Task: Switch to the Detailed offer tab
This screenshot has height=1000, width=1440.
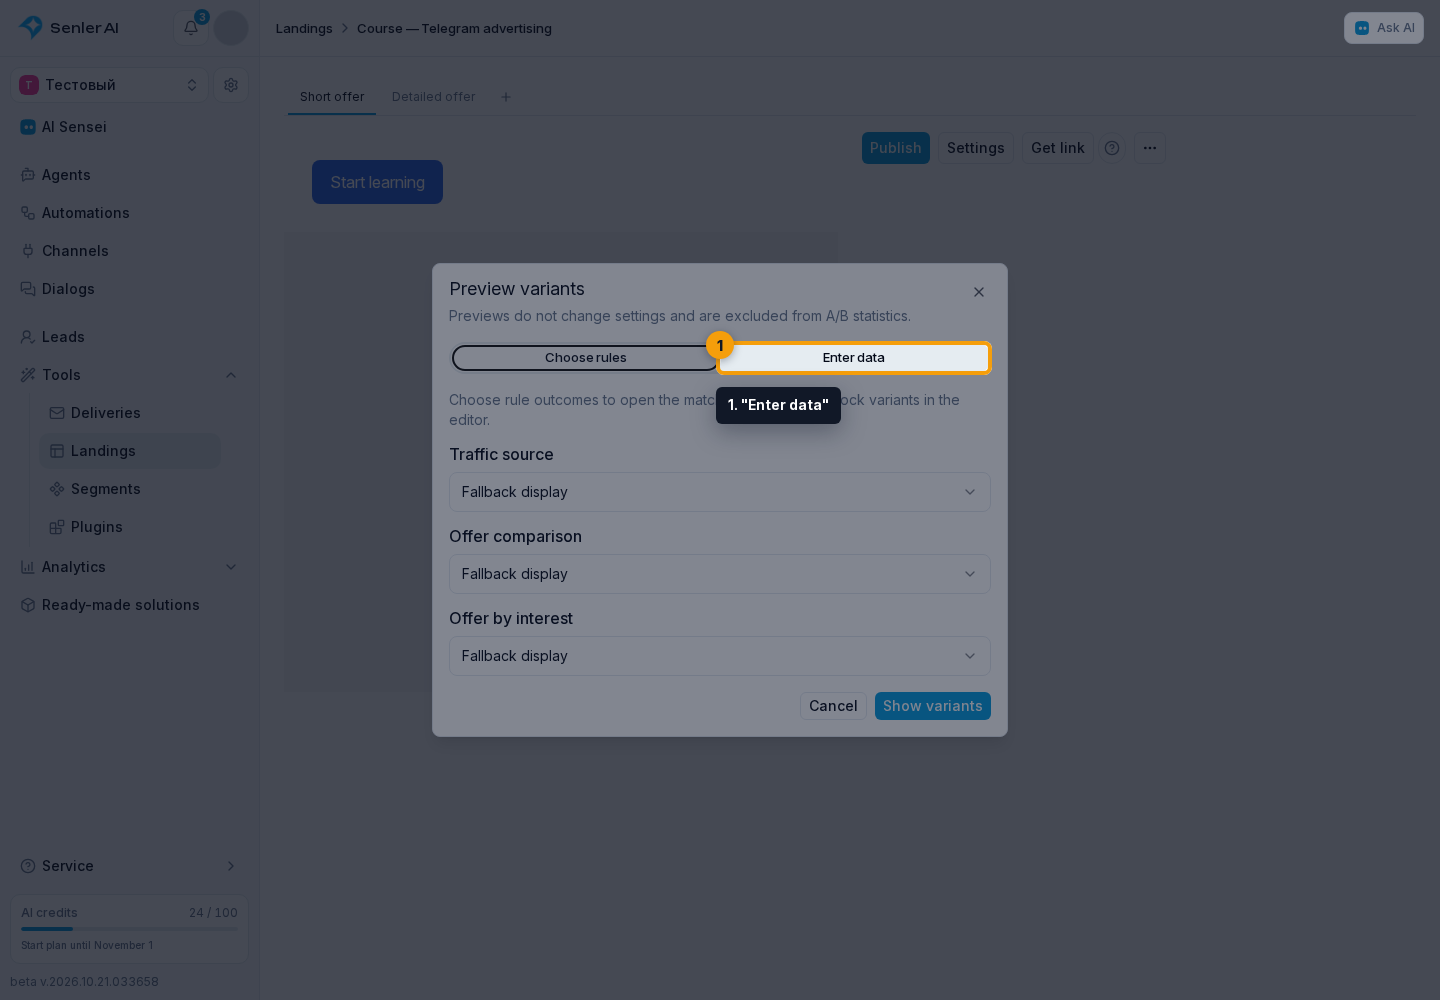Action: [434, 97]
